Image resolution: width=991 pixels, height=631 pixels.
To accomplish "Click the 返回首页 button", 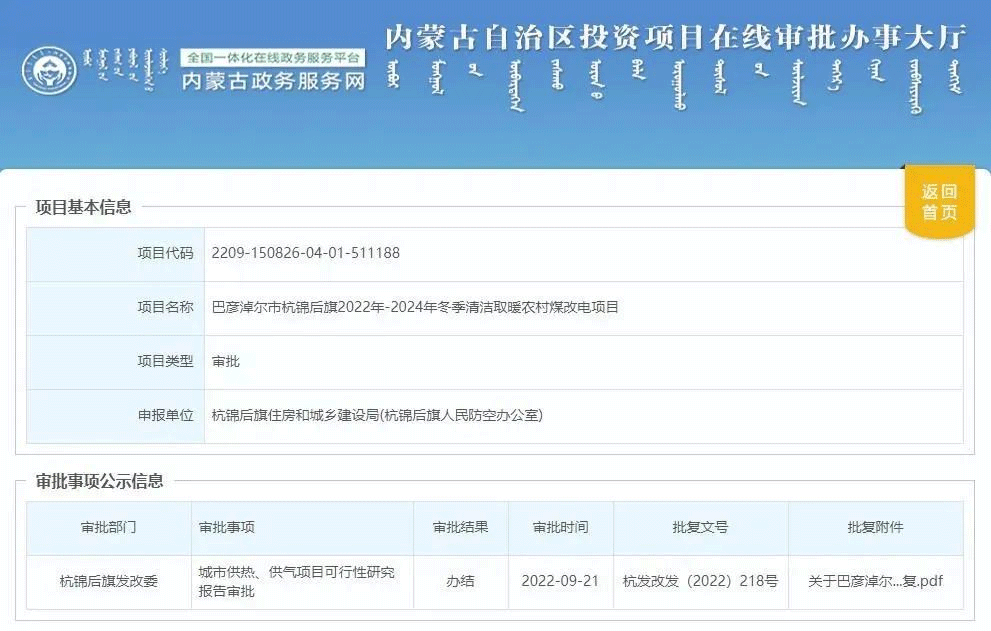I will click(939, 202).
